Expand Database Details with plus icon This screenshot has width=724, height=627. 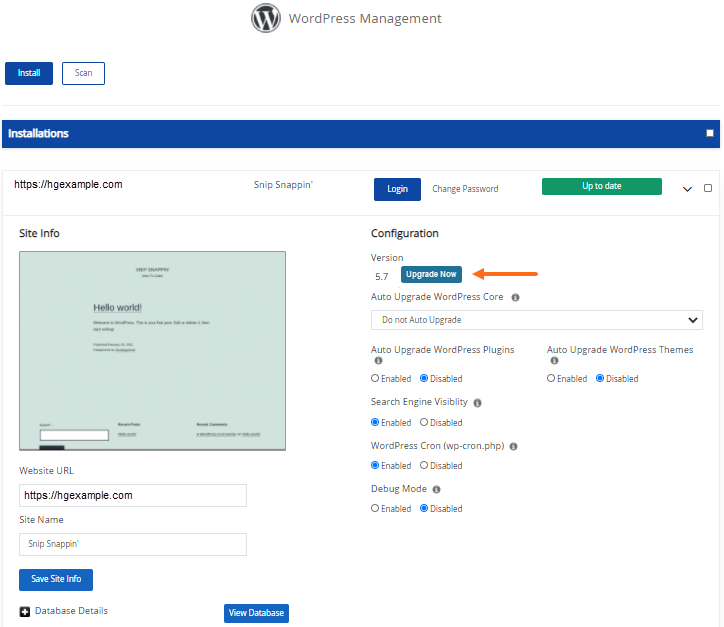(x=25, y=612)
